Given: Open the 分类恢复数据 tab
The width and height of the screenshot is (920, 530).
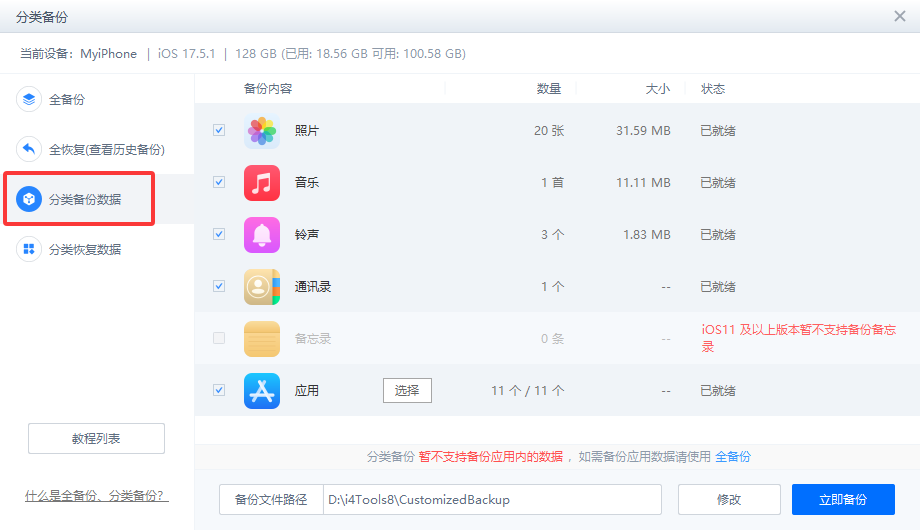Looking at the screenshot, I should click(x=85, y=249).
